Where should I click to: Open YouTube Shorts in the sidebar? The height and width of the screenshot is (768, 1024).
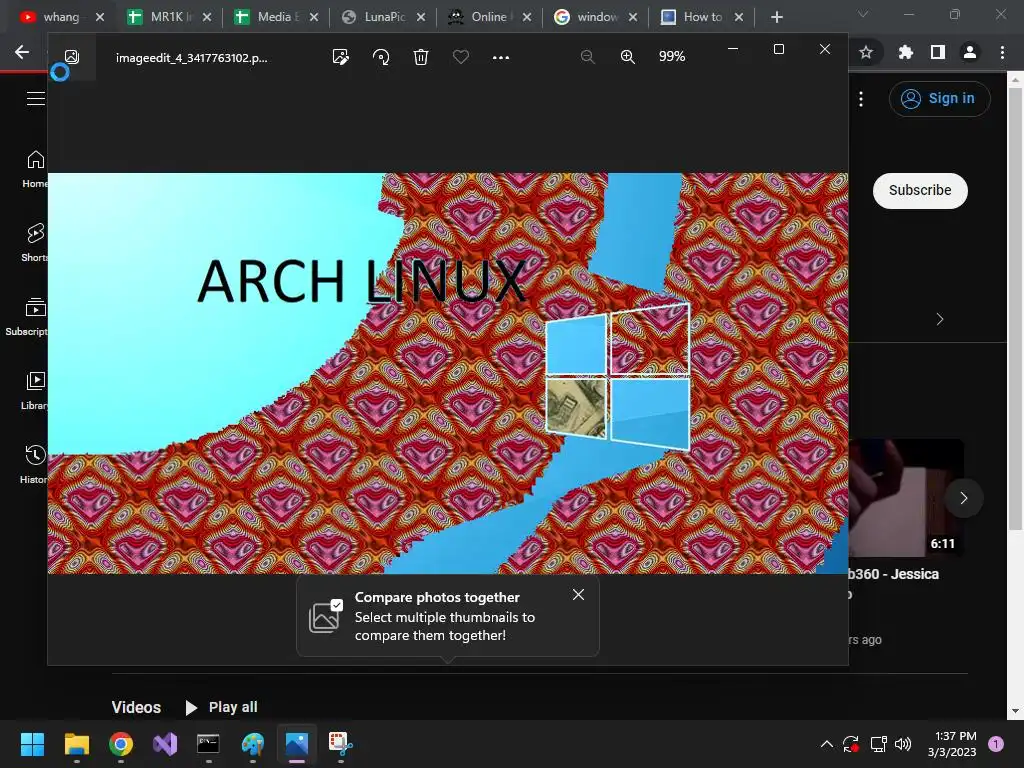[x=35, y=242]
